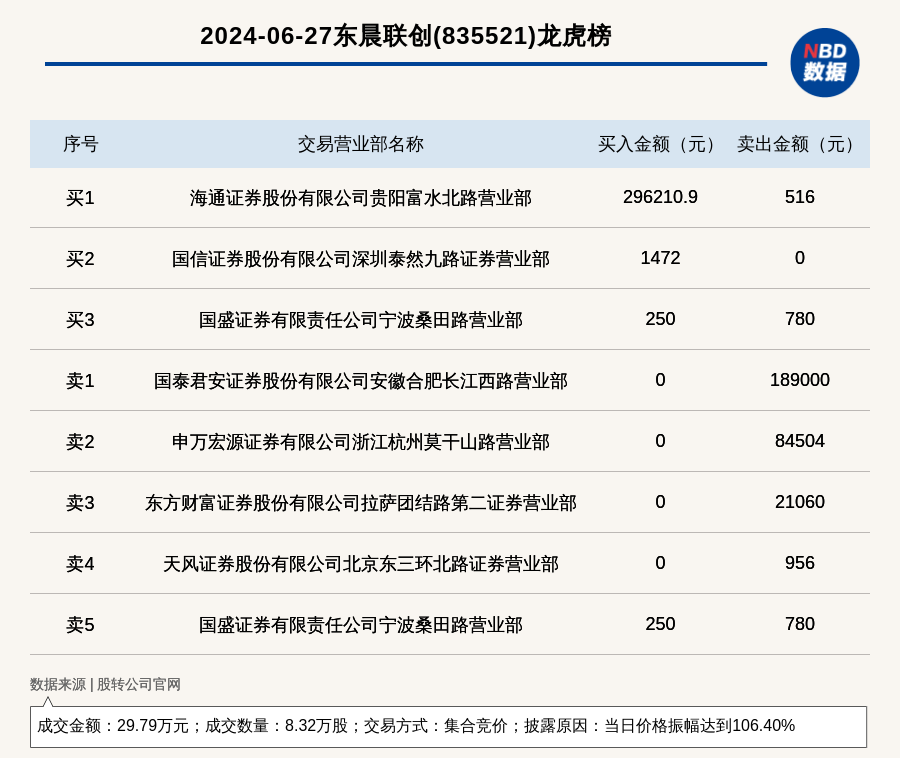Screen dimensions: 900x758
Task: Click the 交易营业部名称 column header
Action: [x=360, y=144]
